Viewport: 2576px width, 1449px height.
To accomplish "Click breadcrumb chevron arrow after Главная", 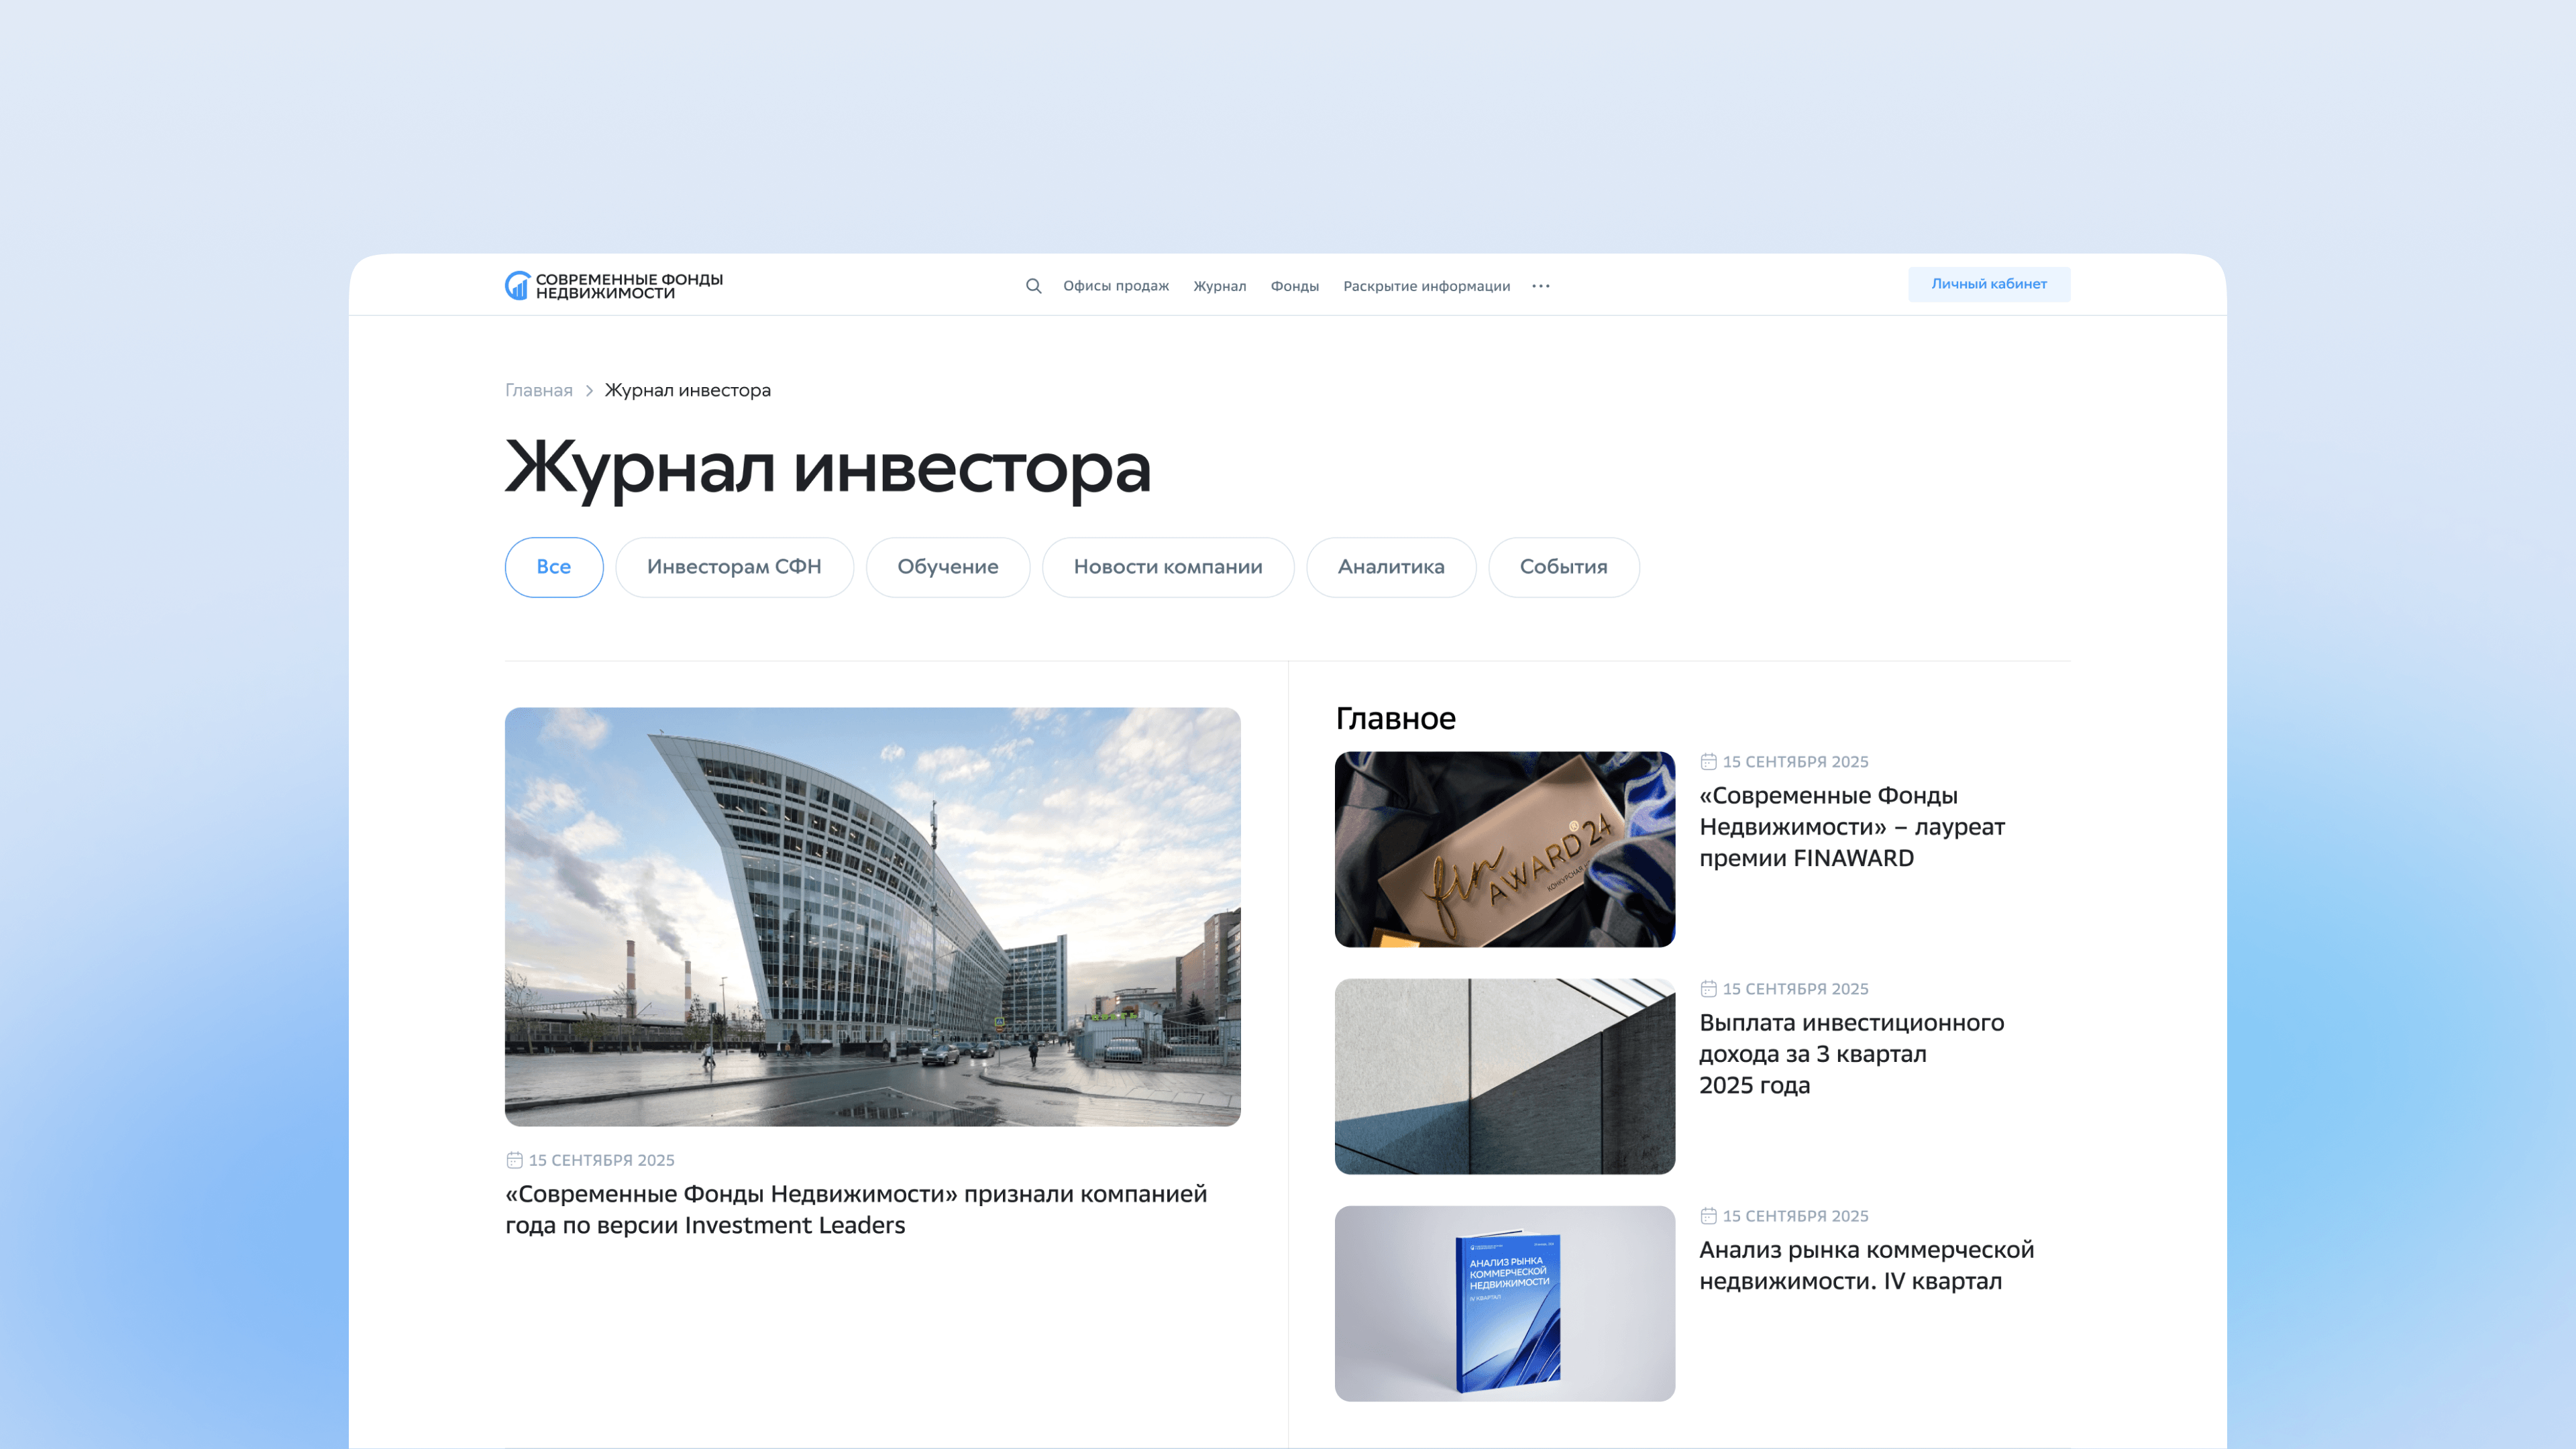I will click(x=589, y=391).
